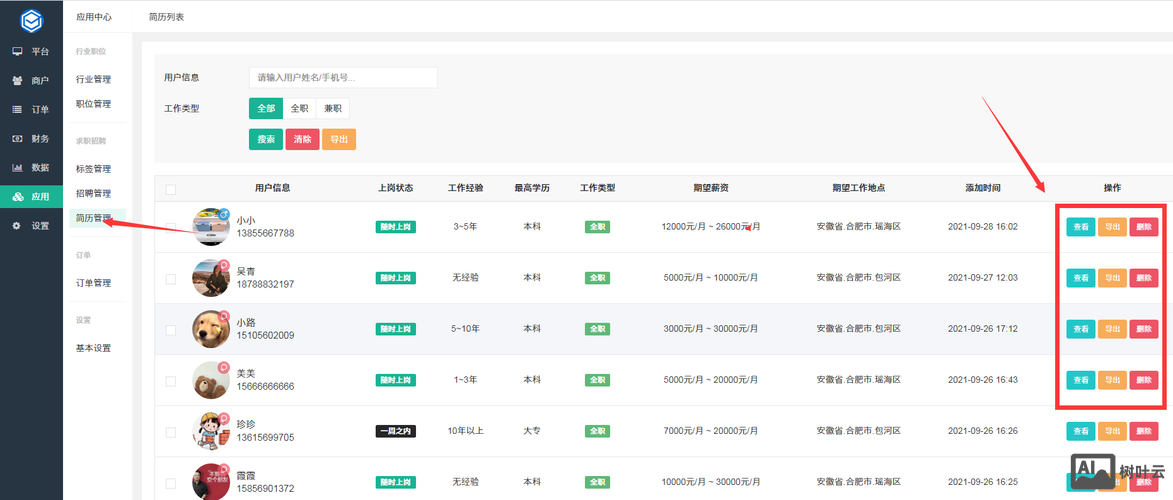
Task: Click 小小's avatar thumbnail
Action: [211, 227]
